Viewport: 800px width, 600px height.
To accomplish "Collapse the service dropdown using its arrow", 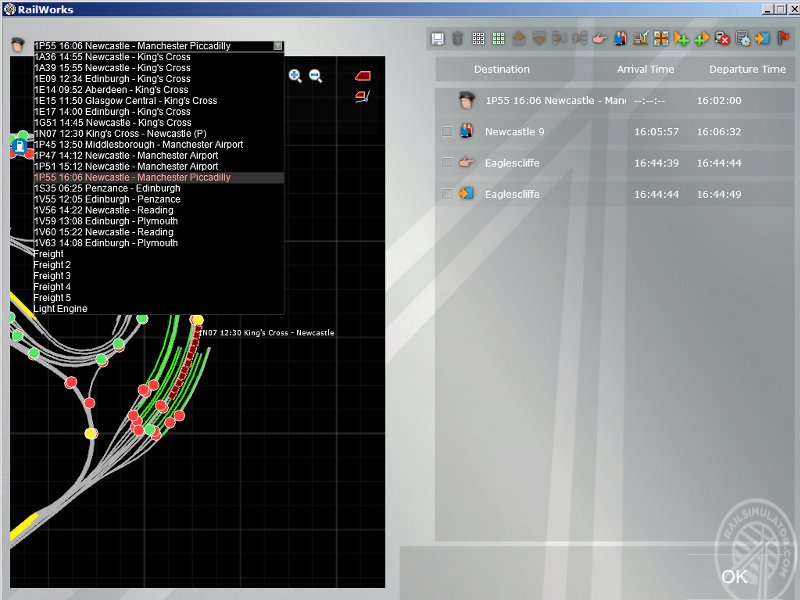I will coord(278,46).
